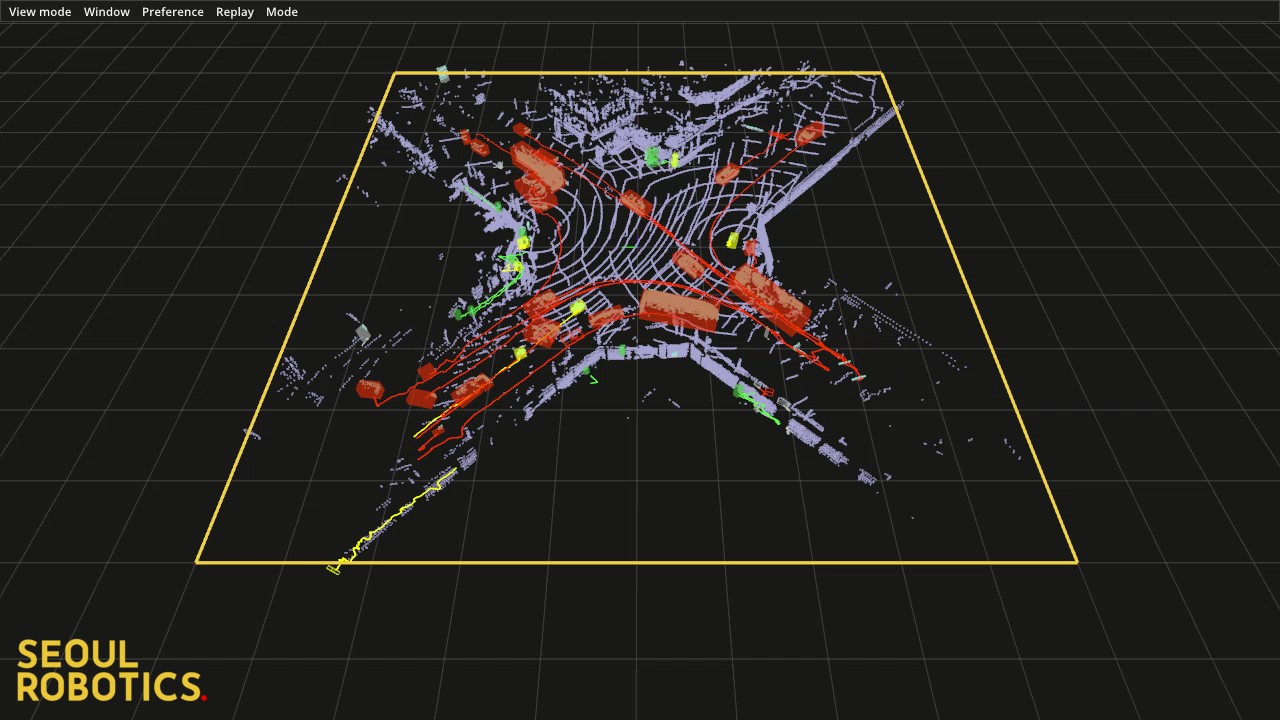Open the View mode menu
The height and width of the screenshot is (720, 1280).
coord(40,12)
